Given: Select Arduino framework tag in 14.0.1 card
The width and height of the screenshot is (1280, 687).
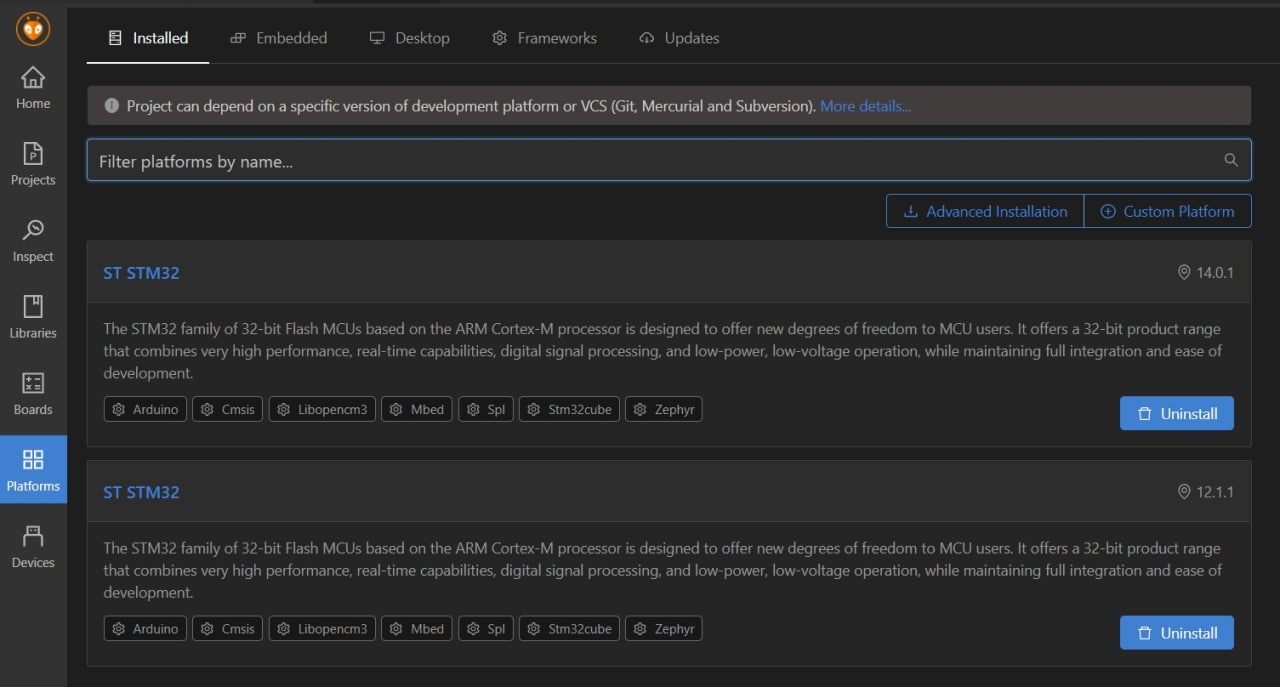Looking at the screenshot, I should [145, 409].
